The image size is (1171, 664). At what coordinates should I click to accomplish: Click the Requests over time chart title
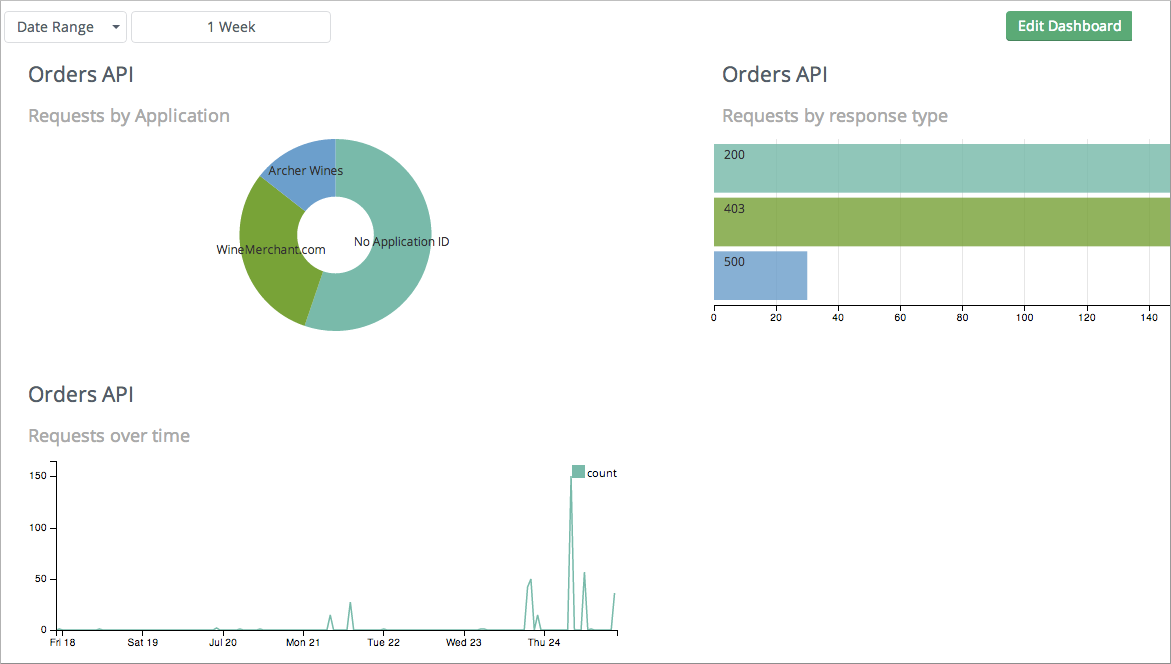(109, 435)
